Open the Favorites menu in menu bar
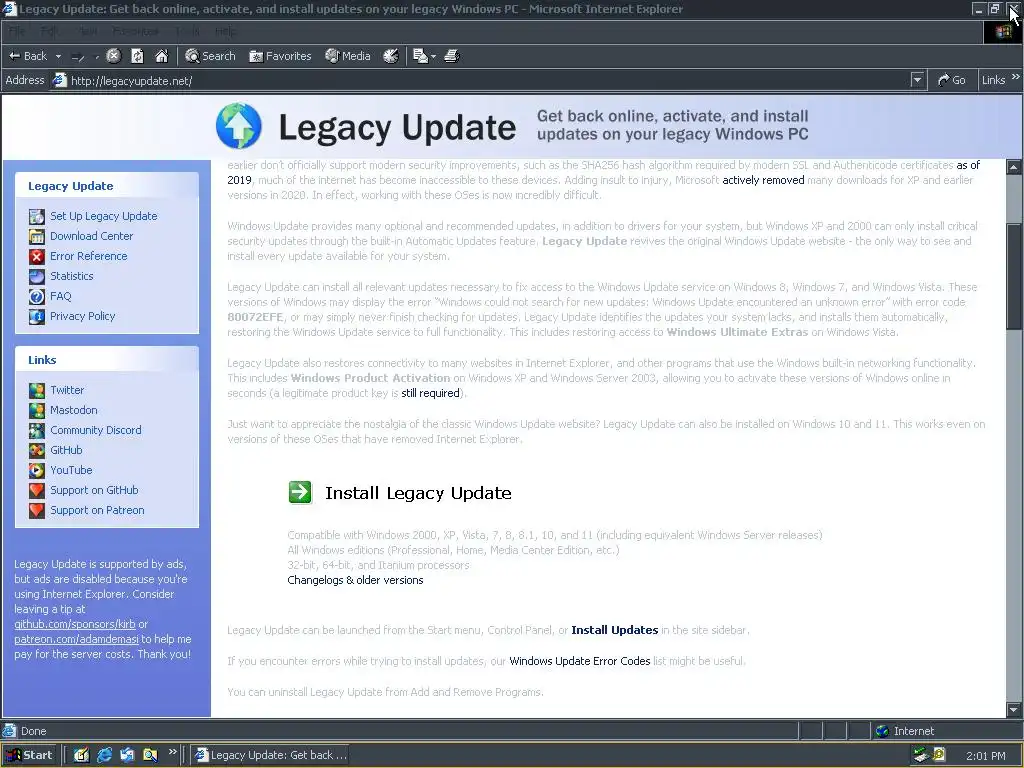 point(135,31)
